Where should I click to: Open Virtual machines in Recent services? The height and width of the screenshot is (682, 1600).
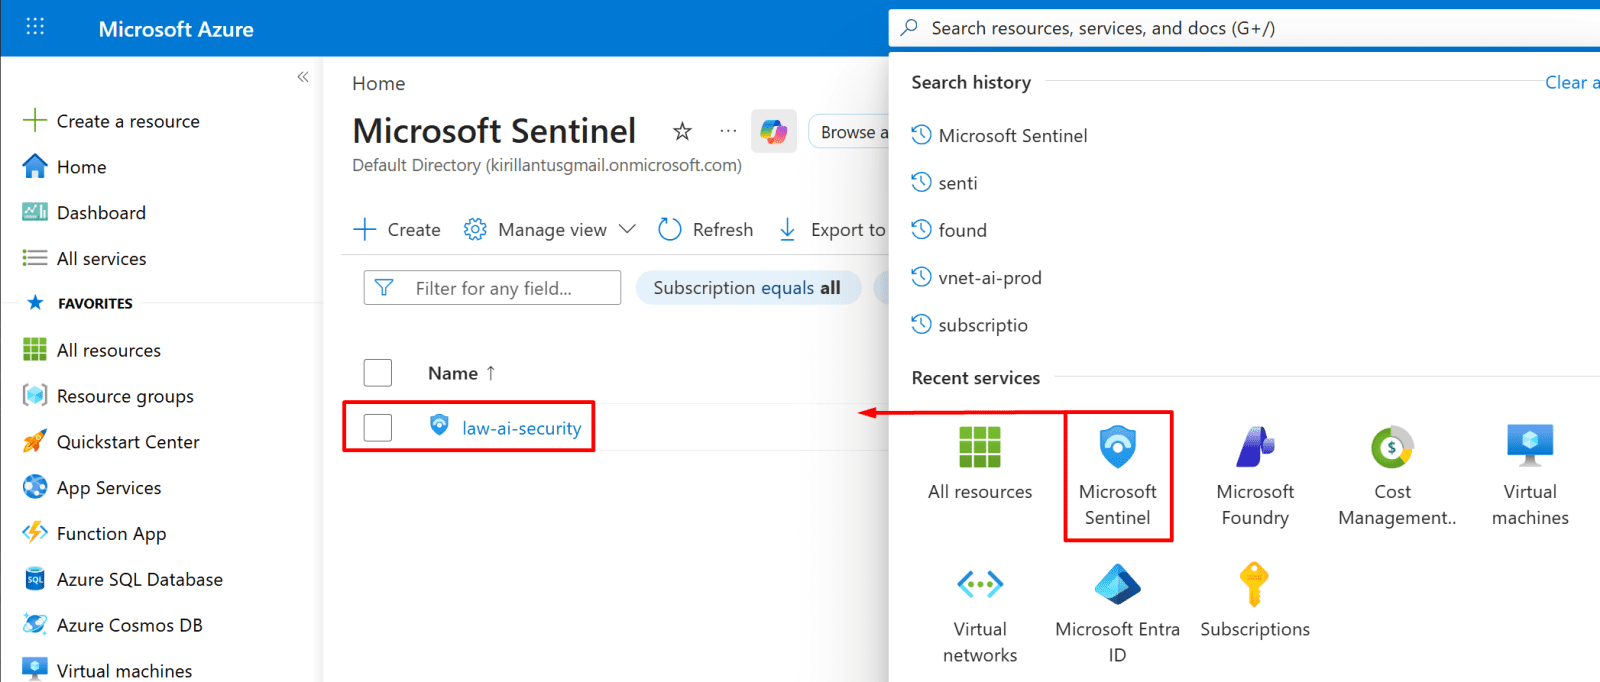click(x=1530, y=476)
